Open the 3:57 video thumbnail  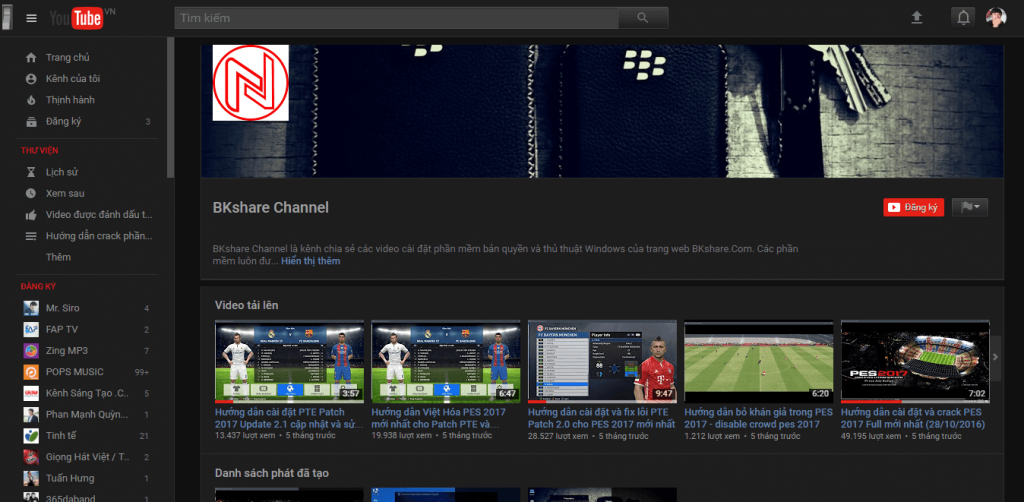pyautogui.click(x=289, y=362)
